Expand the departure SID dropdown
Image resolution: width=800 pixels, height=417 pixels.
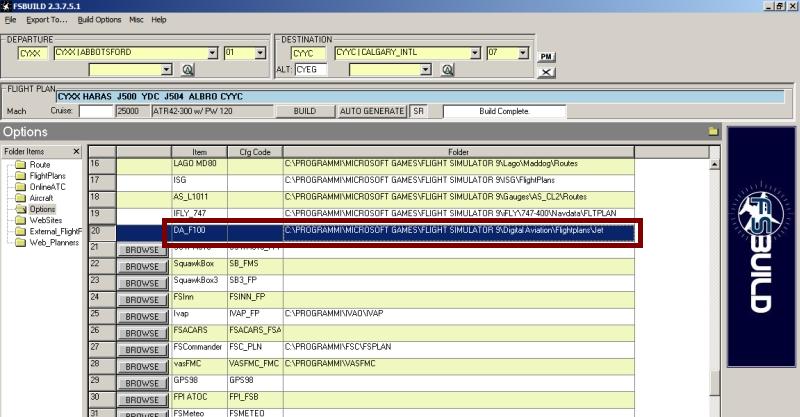pyautogui.click(x=166, y=69)
